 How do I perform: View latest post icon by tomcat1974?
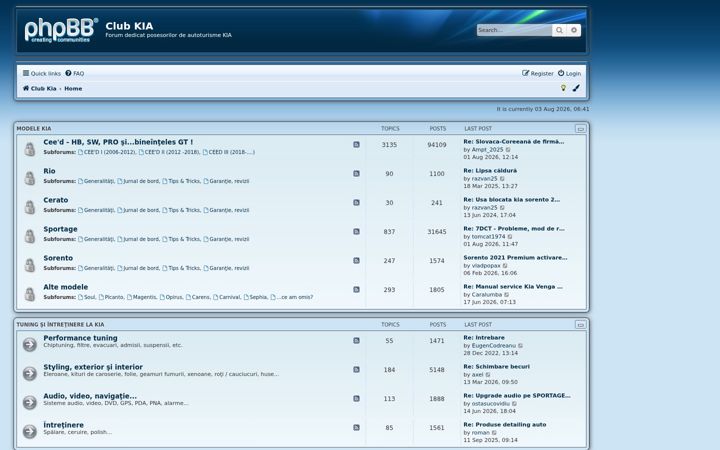coord(510,236)
